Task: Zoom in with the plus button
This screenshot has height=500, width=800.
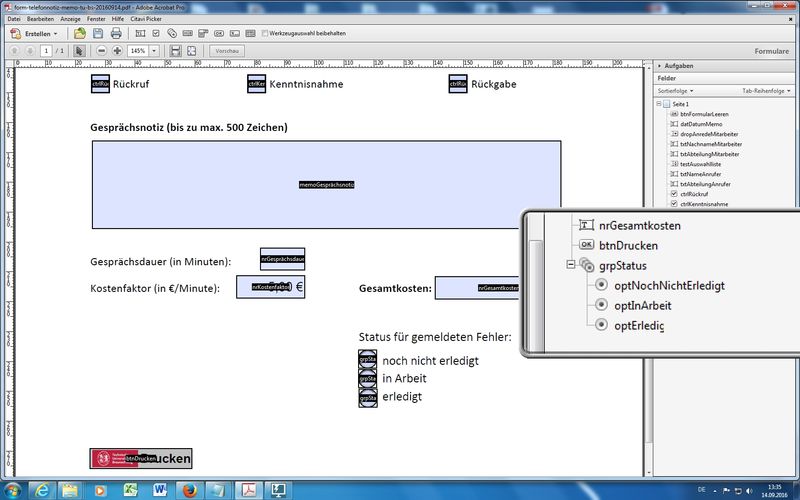Action: [x=117, y=50]
